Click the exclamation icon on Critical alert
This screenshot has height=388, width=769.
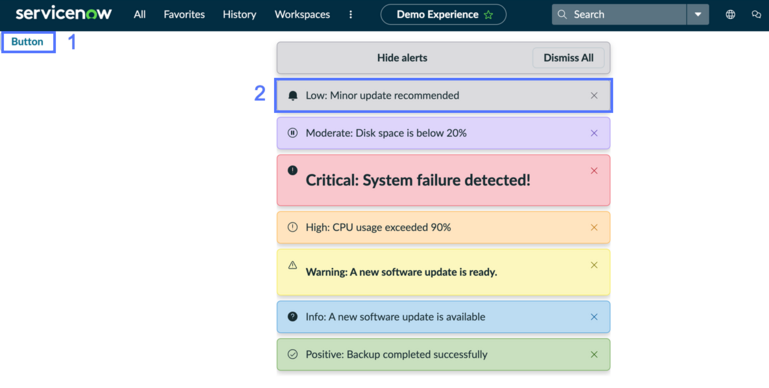pyautogui.click(x=293, y=170)
